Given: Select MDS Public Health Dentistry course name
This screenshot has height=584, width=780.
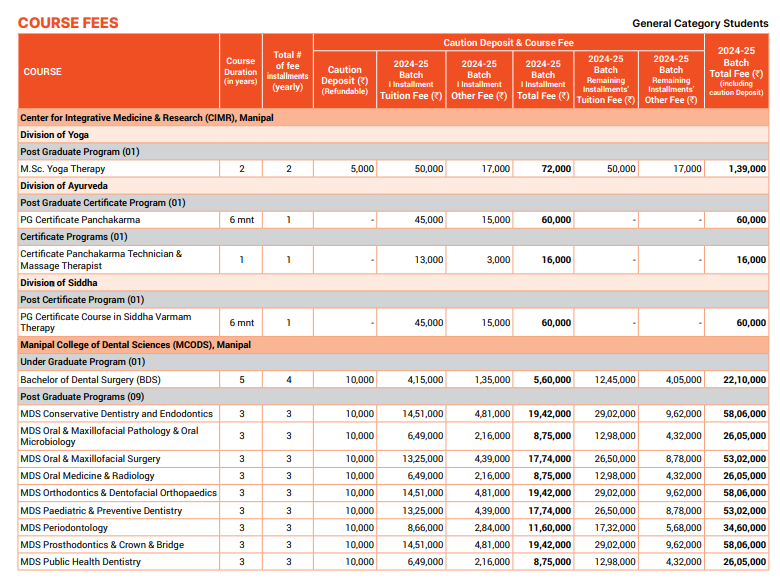Looking at the screenshot, I should 81,562.
